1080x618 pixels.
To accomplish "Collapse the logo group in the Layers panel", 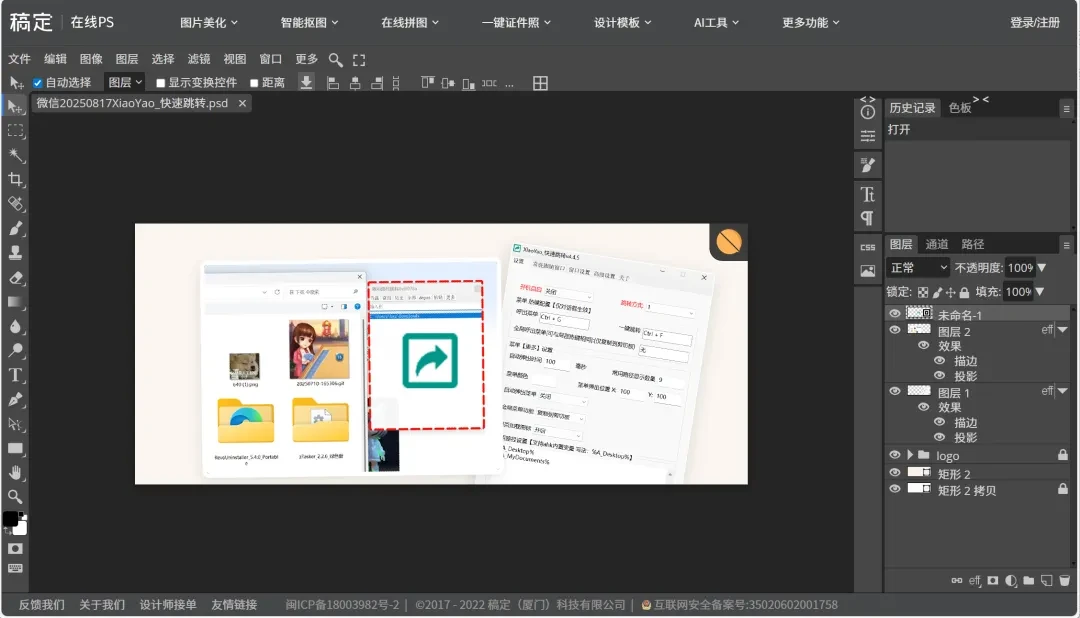I will tap(909, 454).
